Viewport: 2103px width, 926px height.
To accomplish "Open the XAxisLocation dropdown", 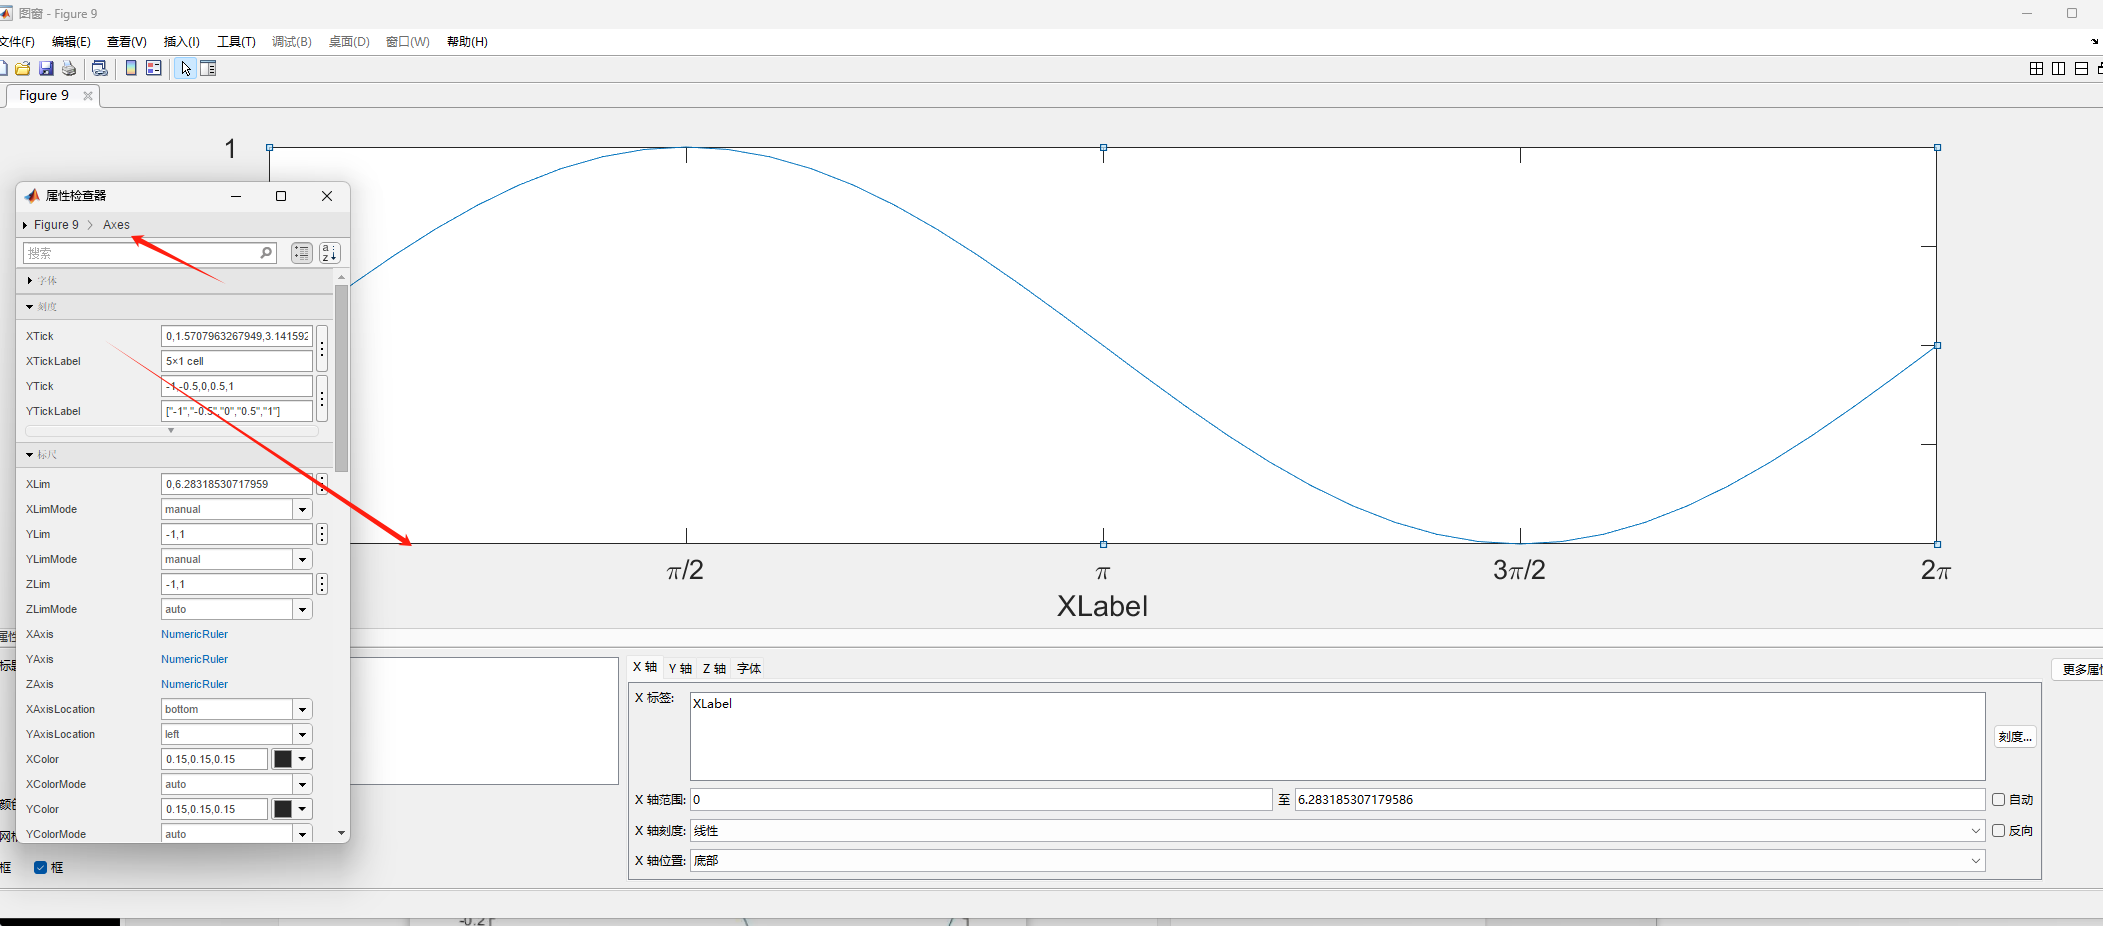I will tap(302, 709).
